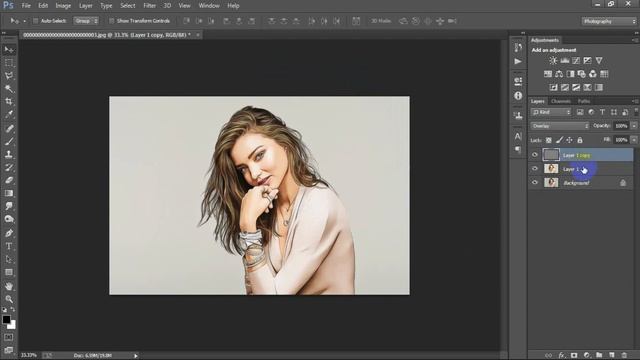The image size is (640, 360).
Task: Open the Adjustments panel flyout menu
Action: pos(635,40)
